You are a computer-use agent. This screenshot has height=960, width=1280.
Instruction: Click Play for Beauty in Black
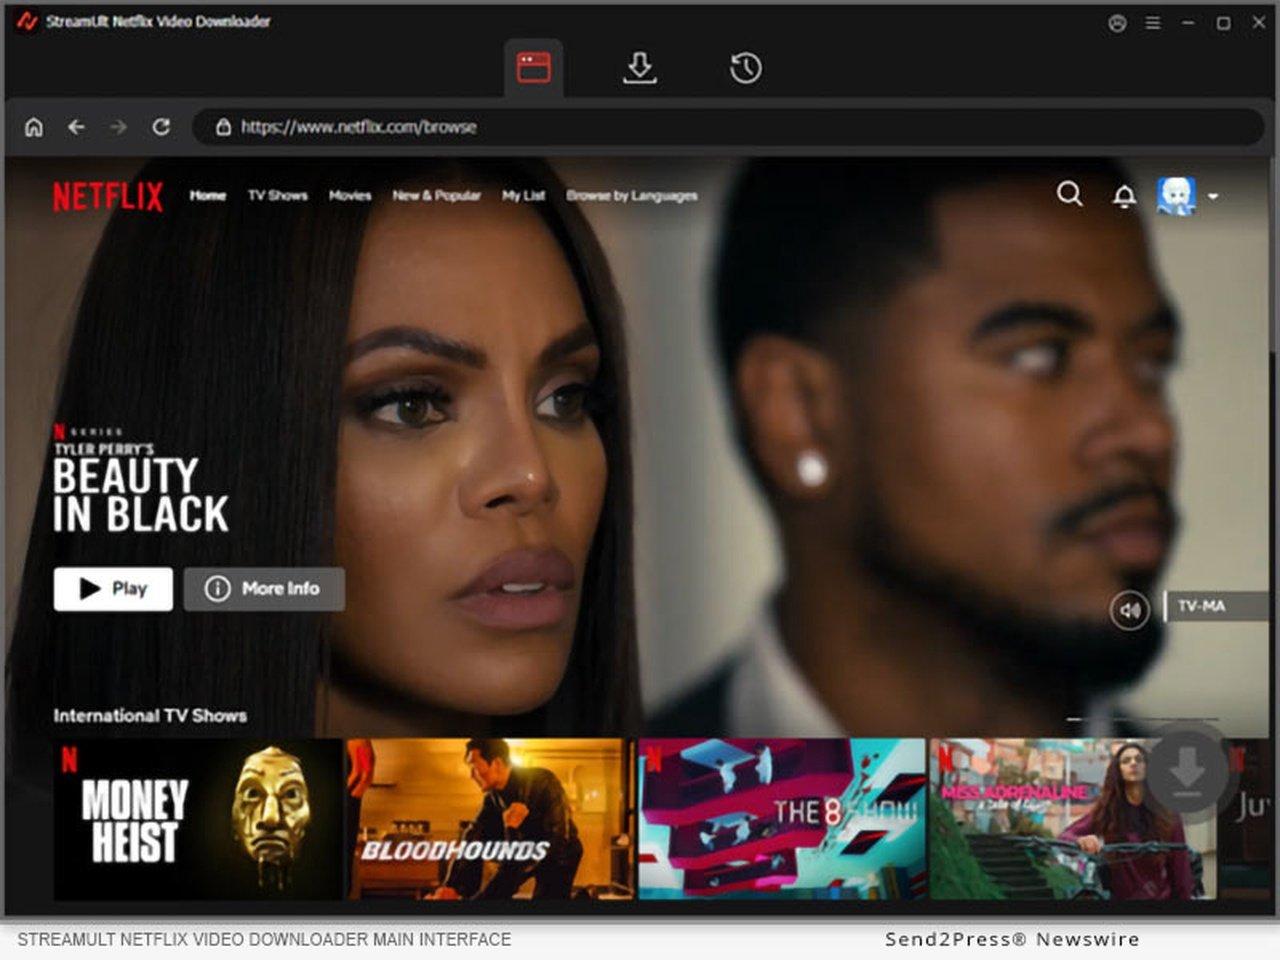113,589
